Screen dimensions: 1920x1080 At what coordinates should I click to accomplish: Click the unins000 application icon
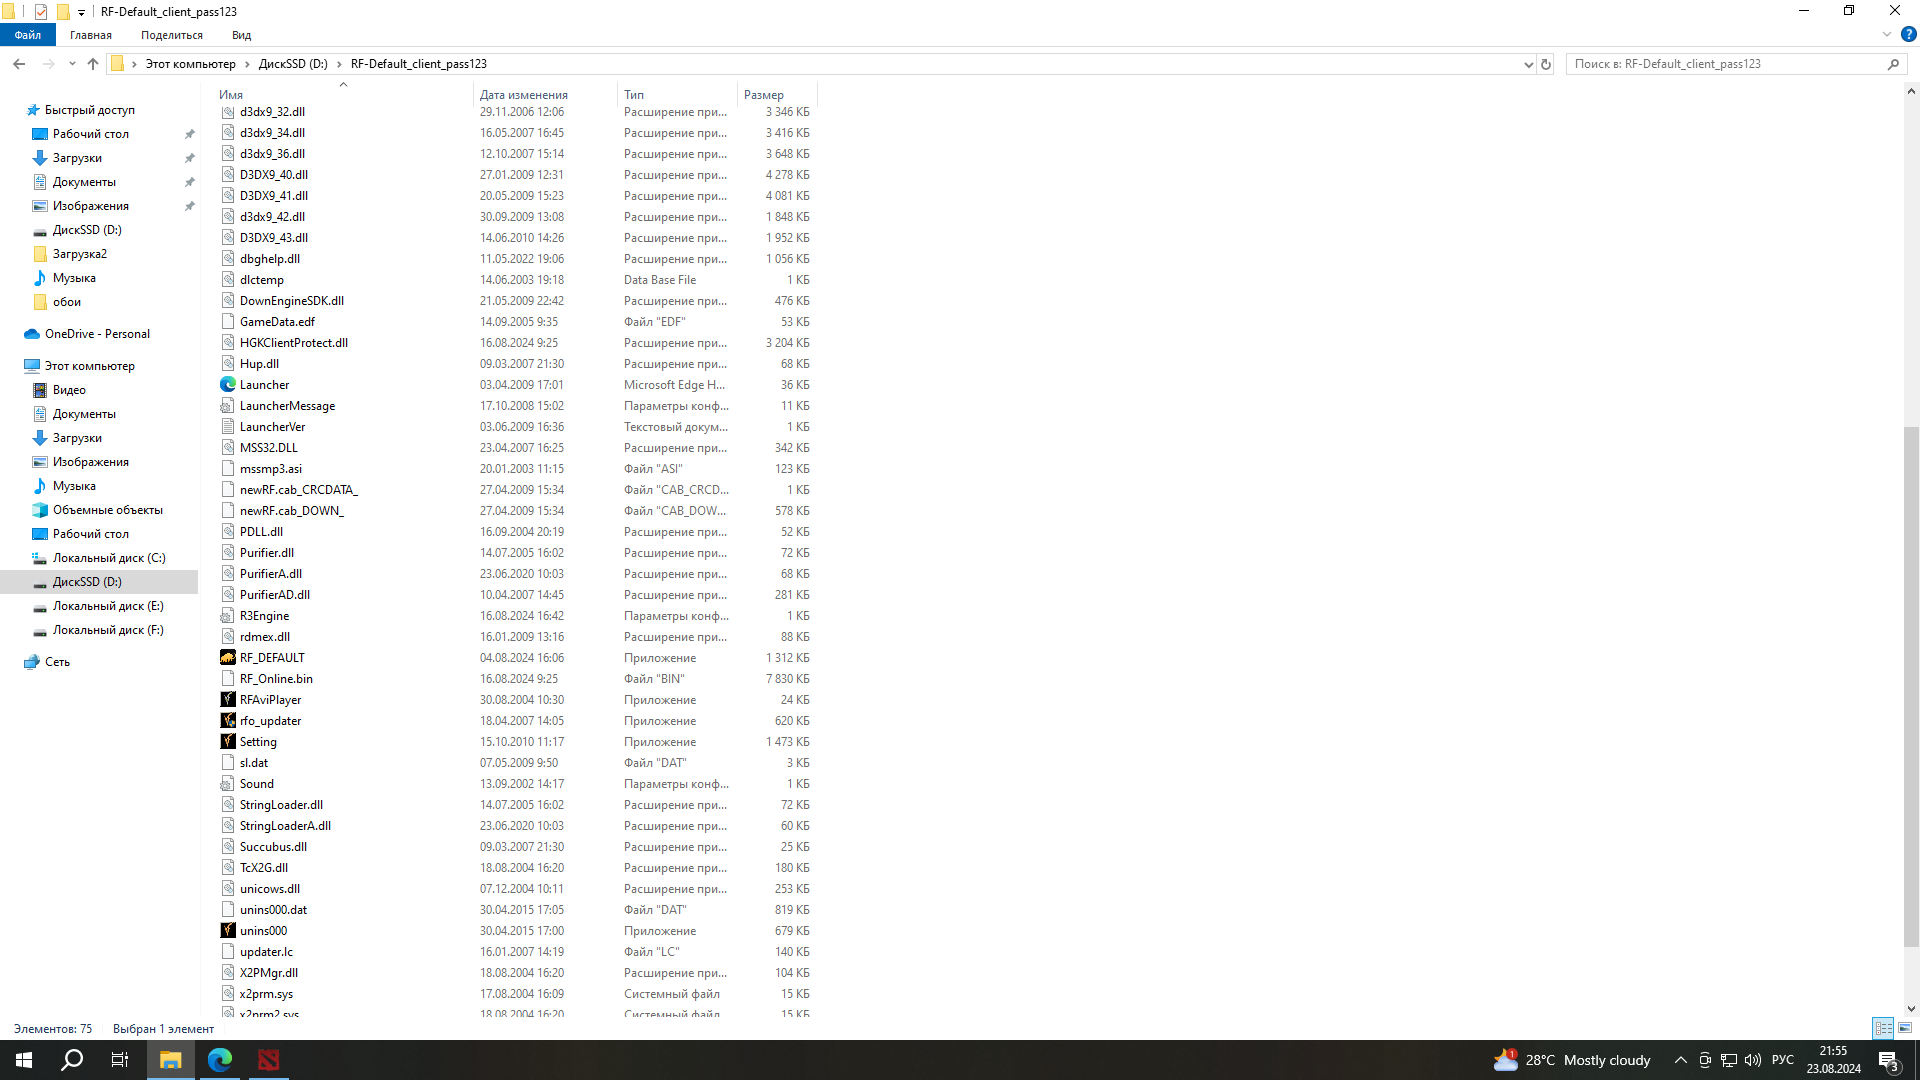tap(228, 930)
